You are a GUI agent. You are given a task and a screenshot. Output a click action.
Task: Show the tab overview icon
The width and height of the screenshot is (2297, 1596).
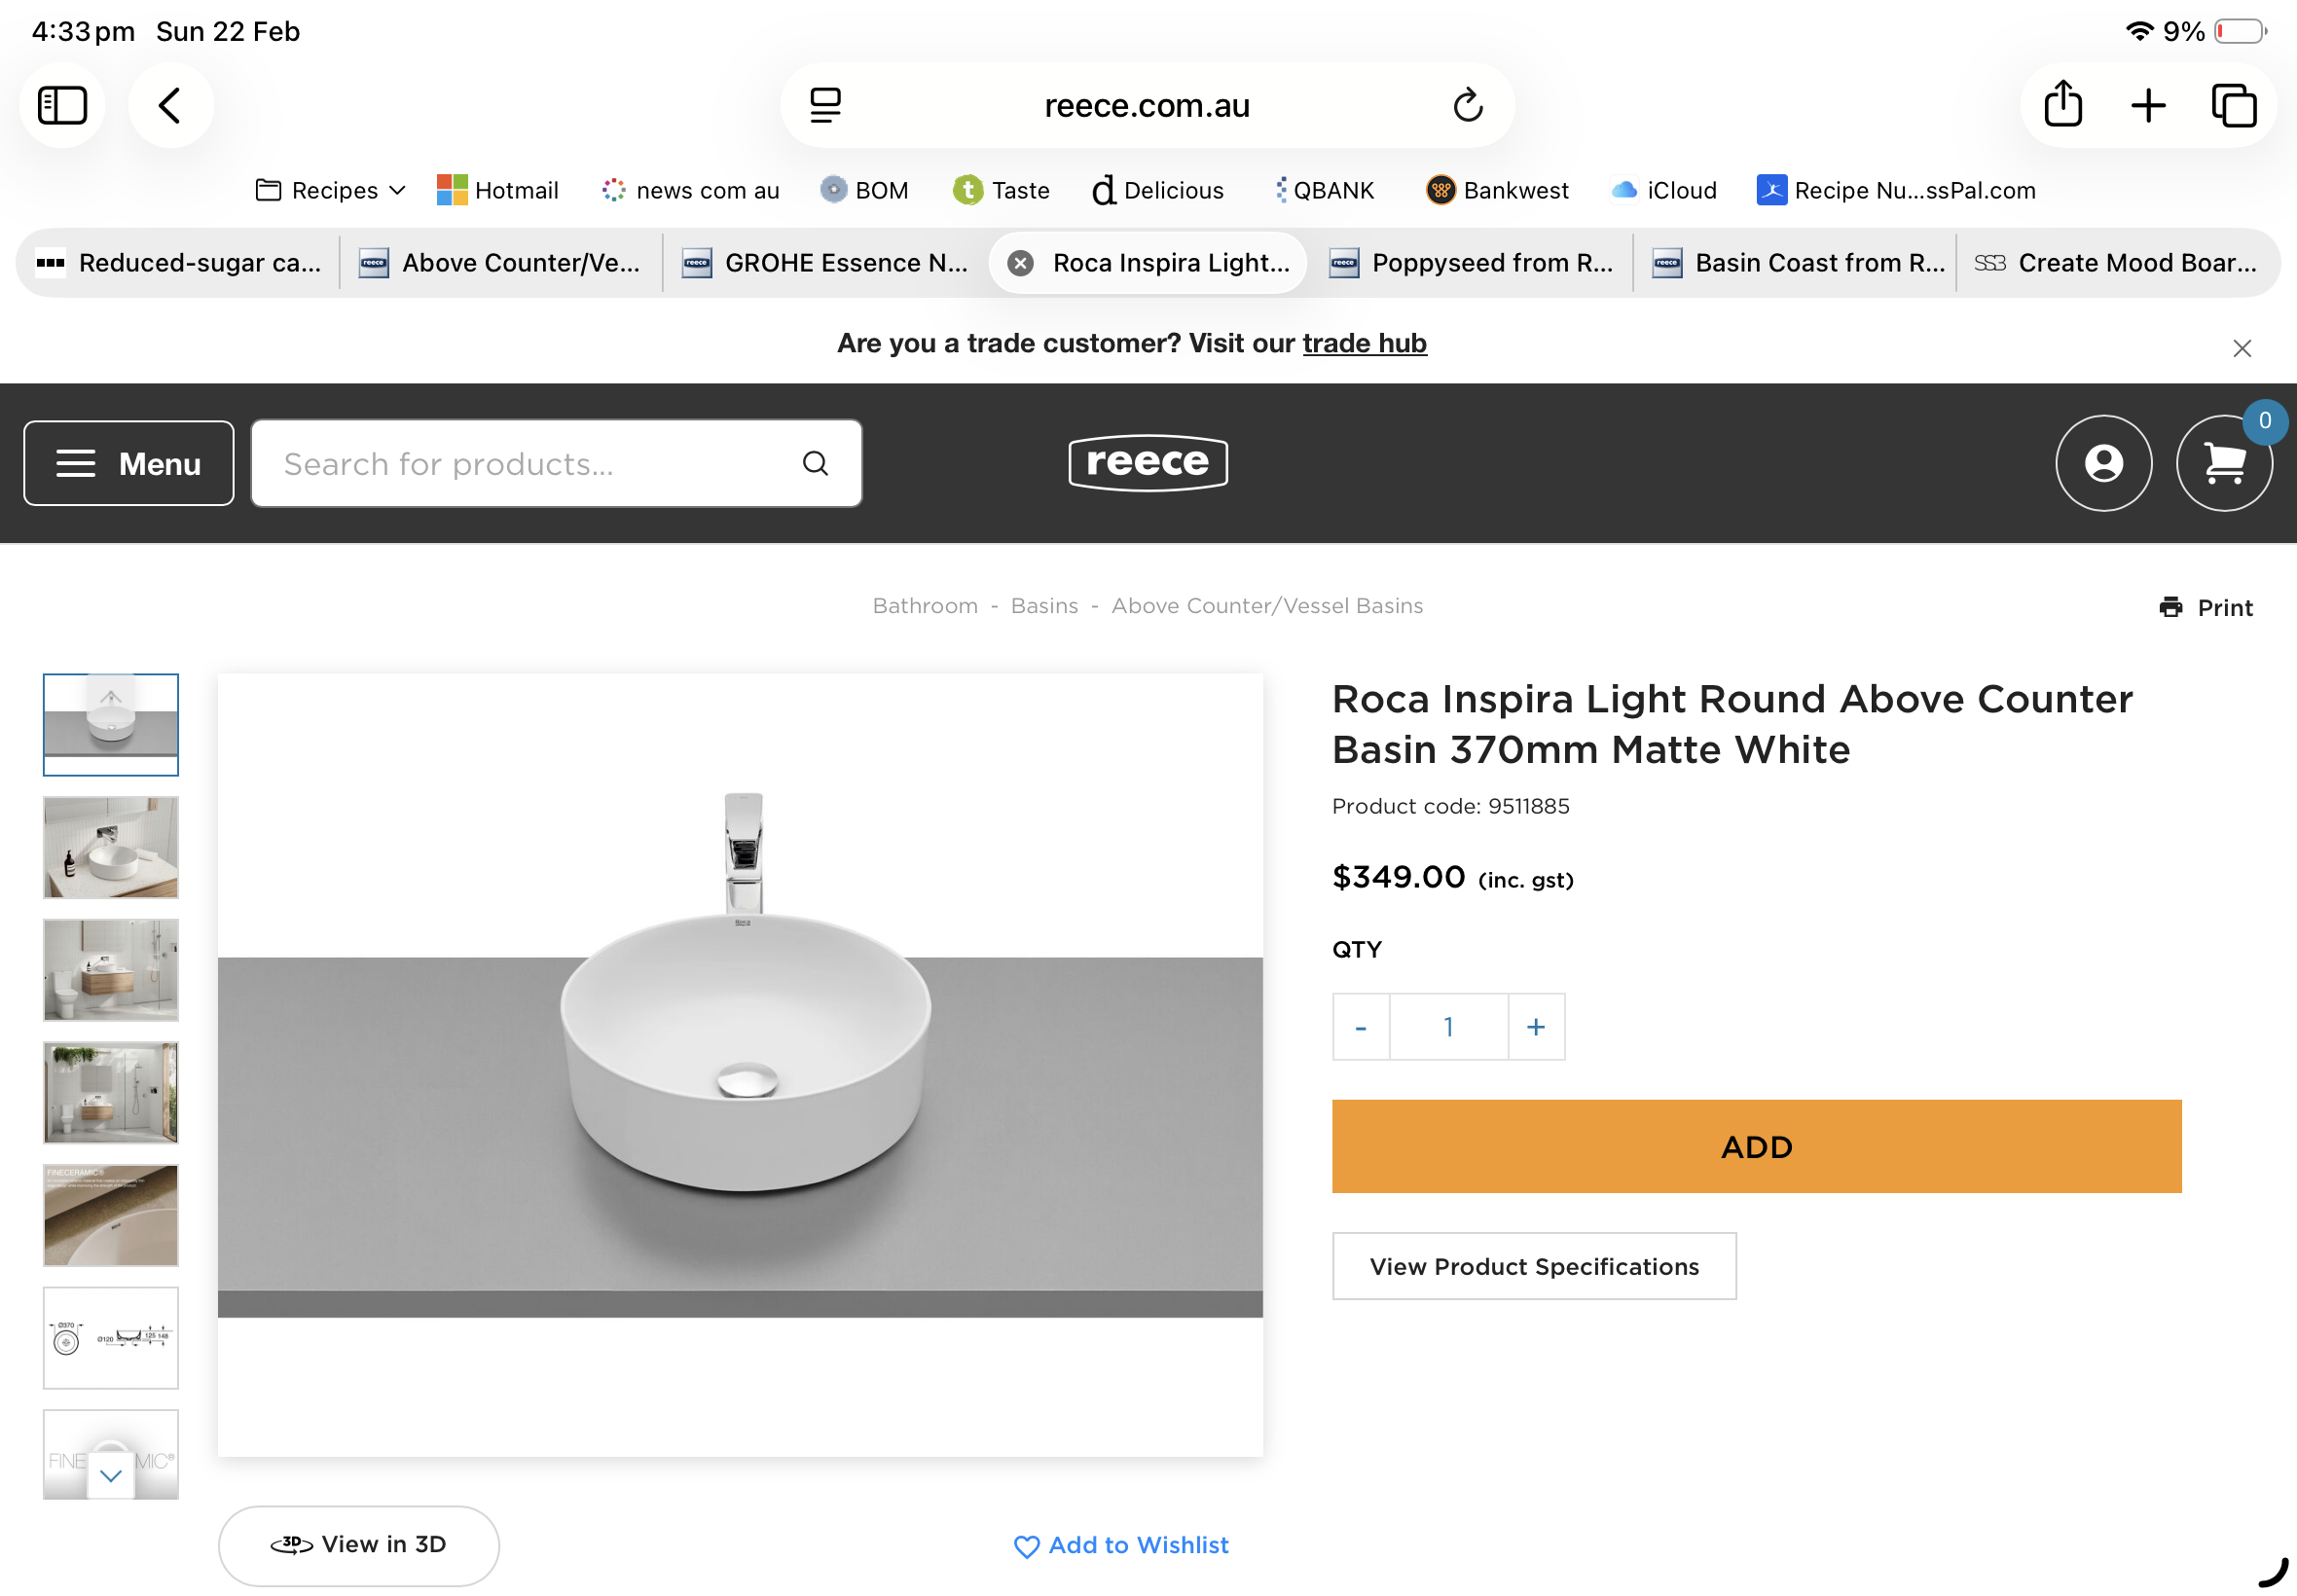click(2233, 105)
